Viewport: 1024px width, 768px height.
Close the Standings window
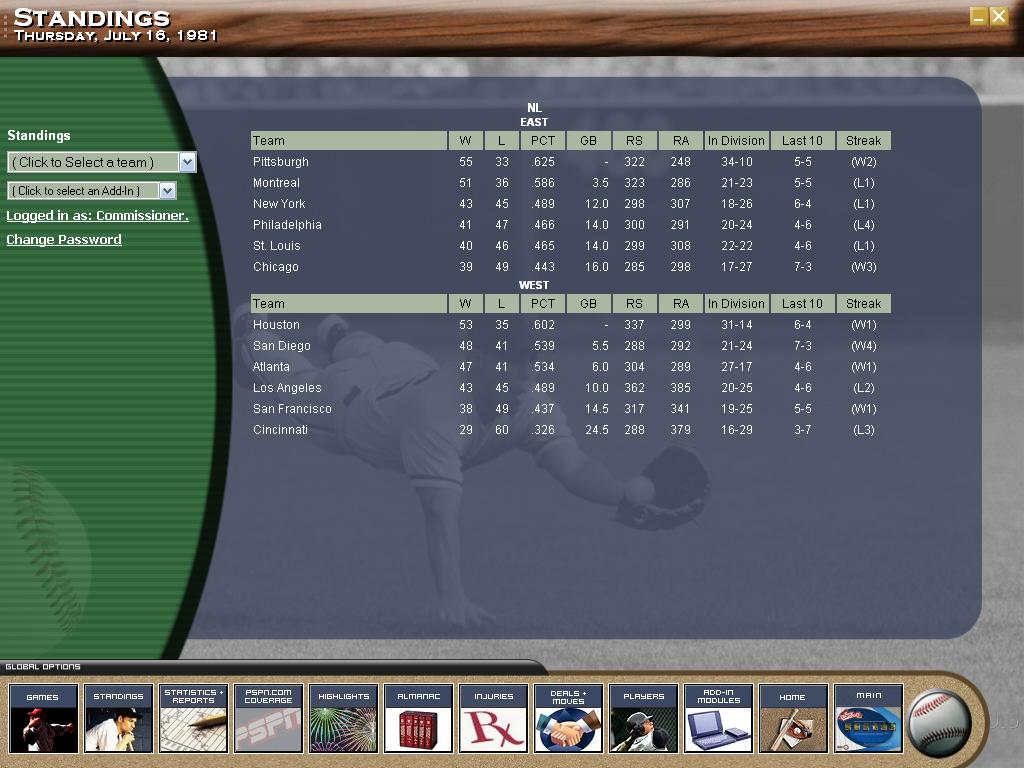coord(999,16)
